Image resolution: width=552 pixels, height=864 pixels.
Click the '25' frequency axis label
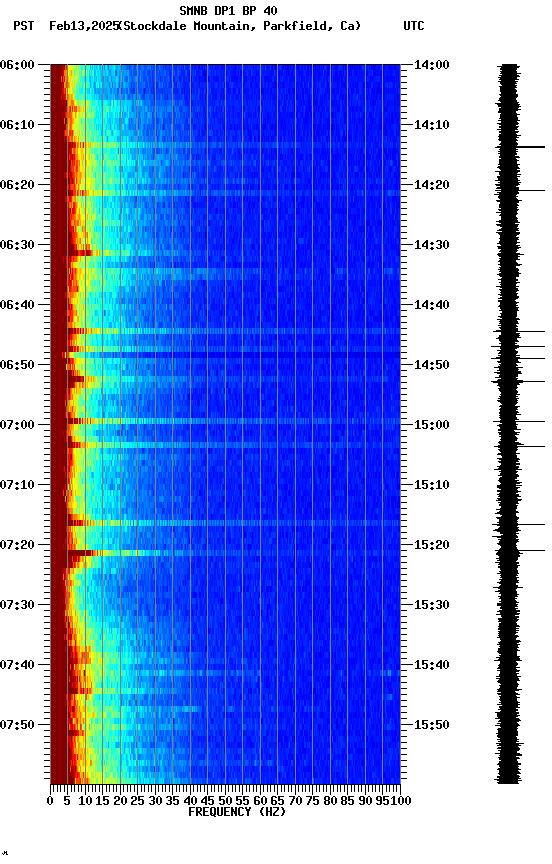[x=138, y=801]
